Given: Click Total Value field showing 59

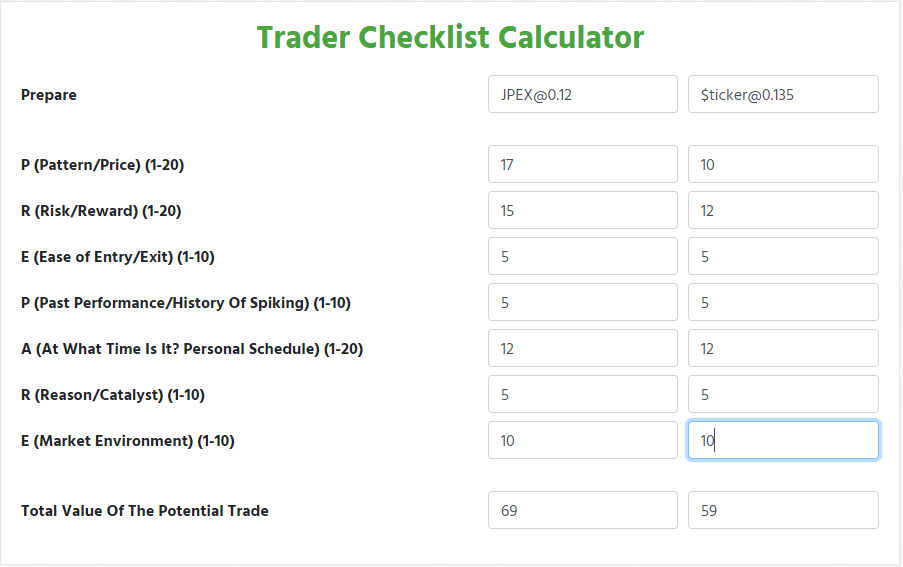Looking at the screenshot, I should [x=783, y=510].
